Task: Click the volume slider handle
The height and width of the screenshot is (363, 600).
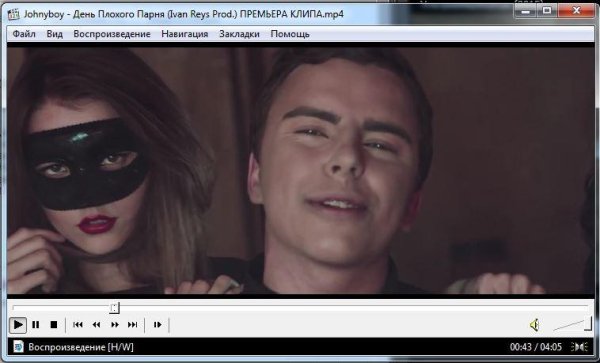Action: (x=588, y=324)
